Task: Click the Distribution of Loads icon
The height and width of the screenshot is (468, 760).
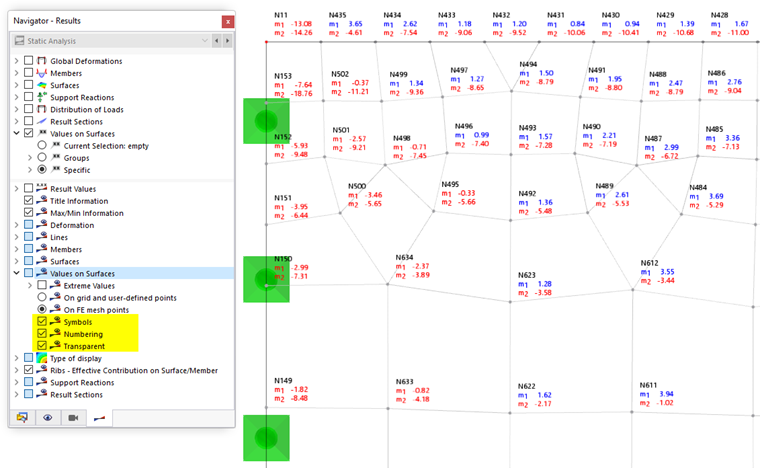Action: [x=42, y=109]
